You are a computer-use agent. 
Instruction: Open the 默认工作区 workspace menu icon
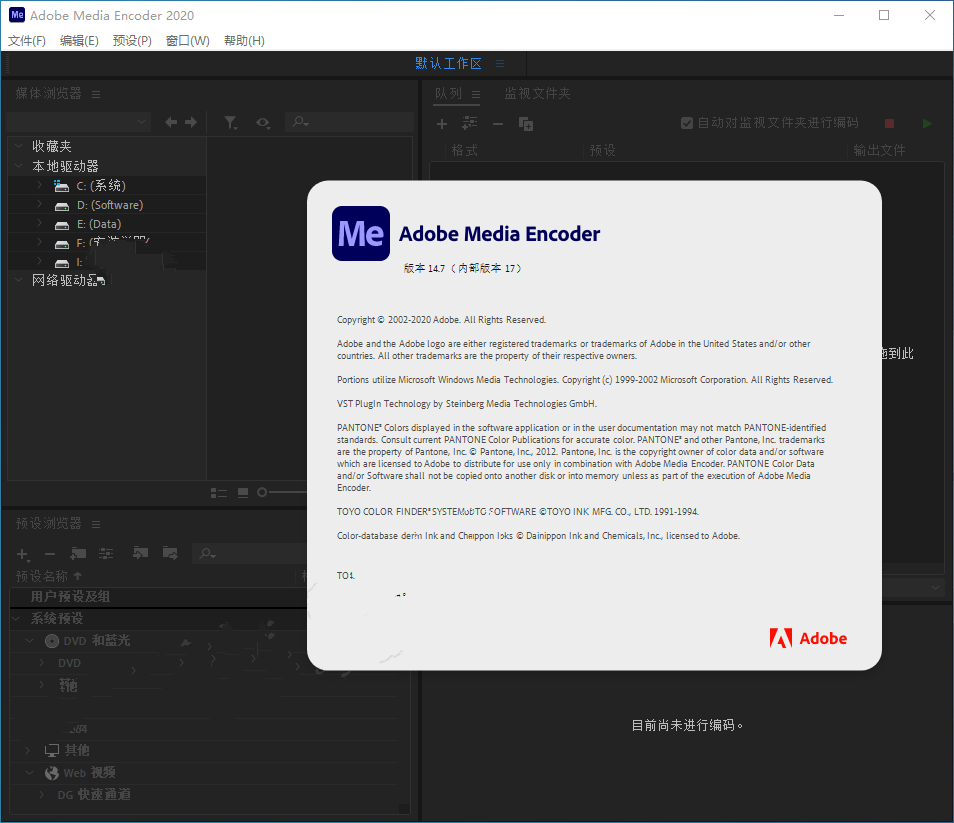pyautogui.click(x=500, y=63)
